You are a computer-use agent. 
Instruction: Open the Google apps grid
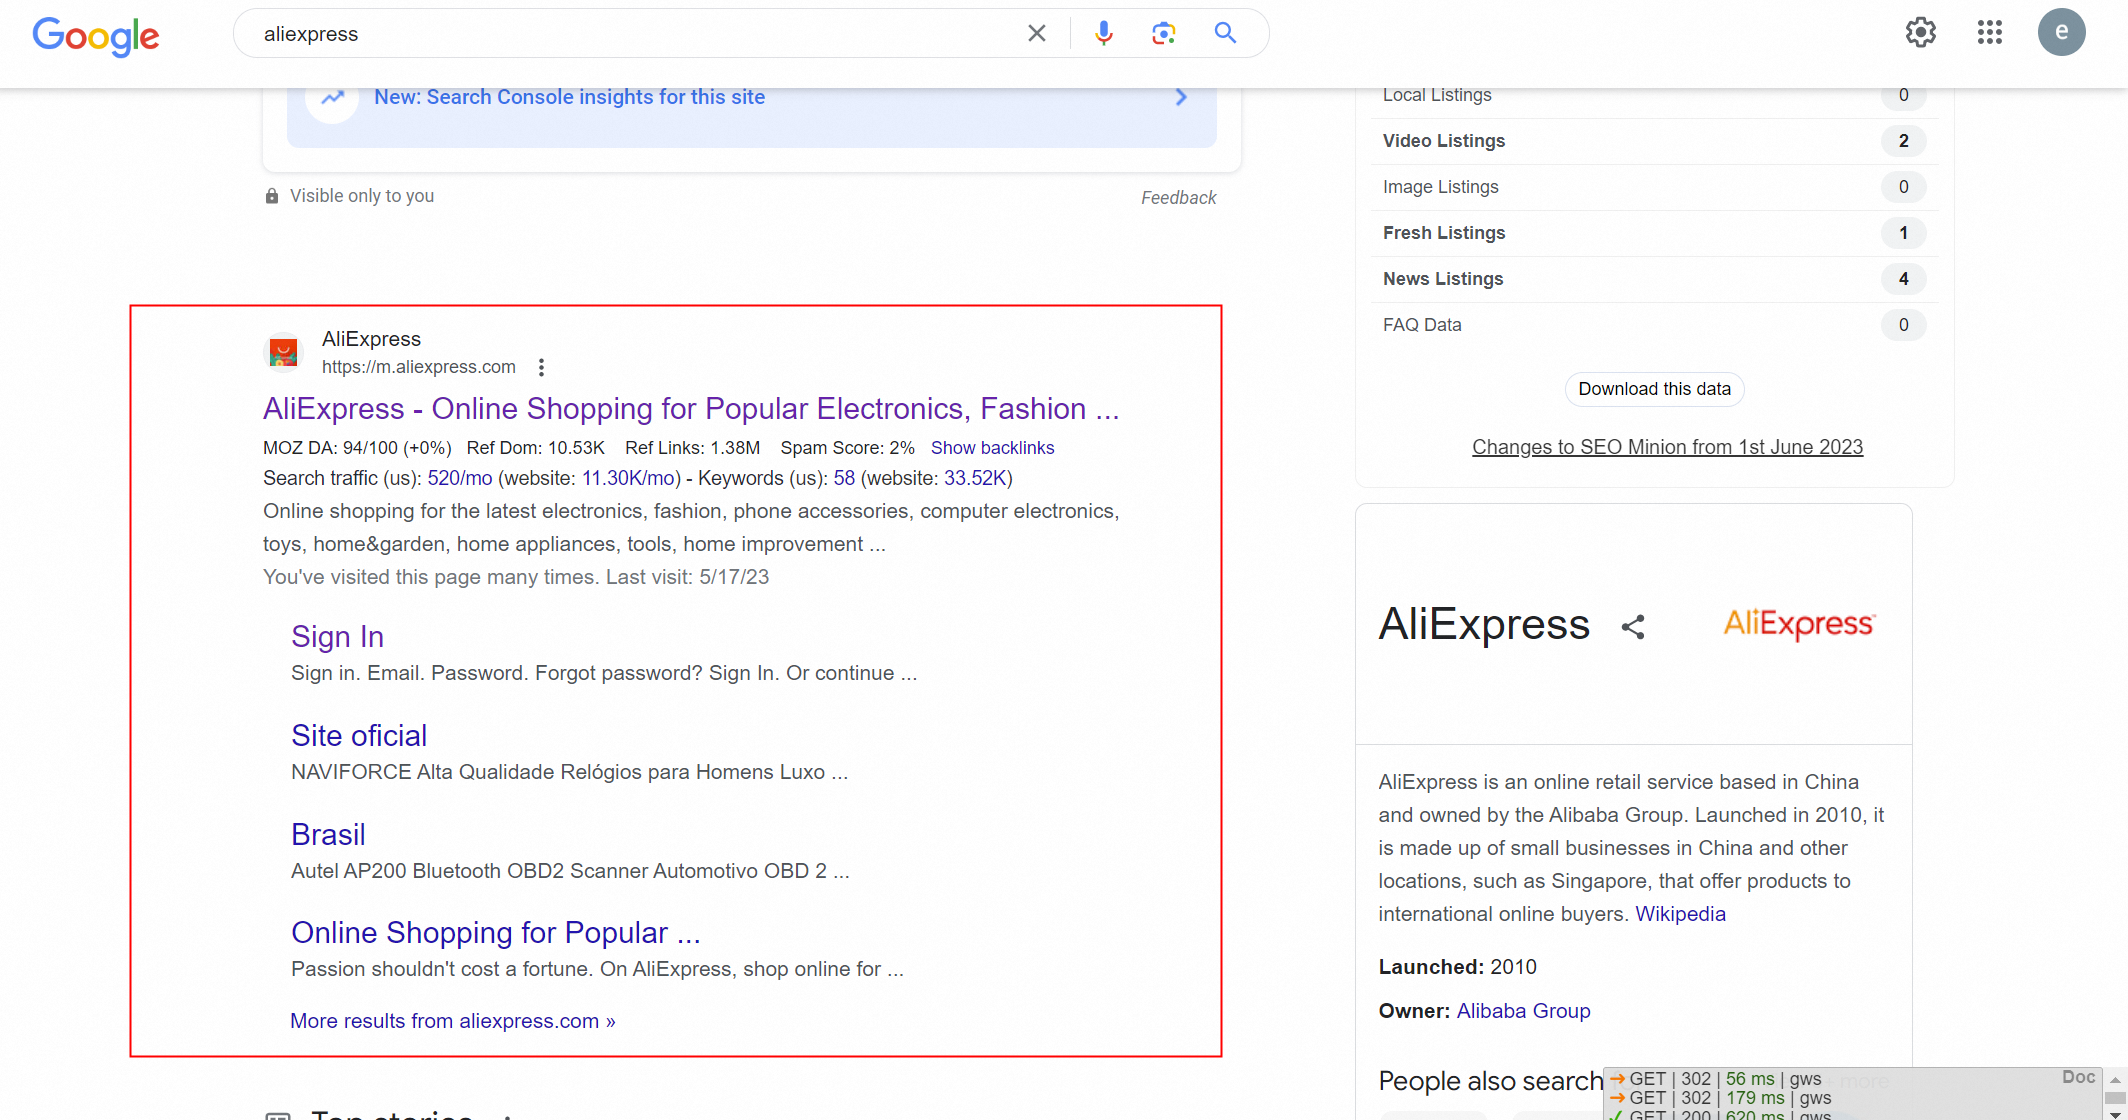(x=1989, y=33)
